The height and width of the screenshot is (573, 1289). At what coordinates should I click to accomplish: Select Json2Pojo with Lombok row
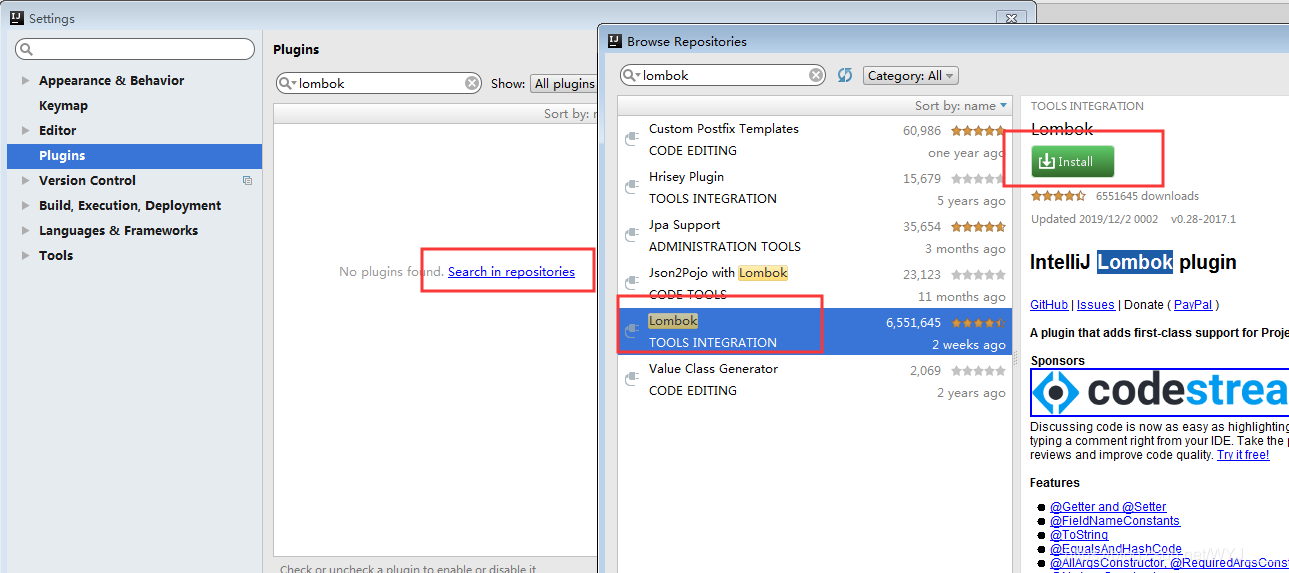tap(814, 283)
